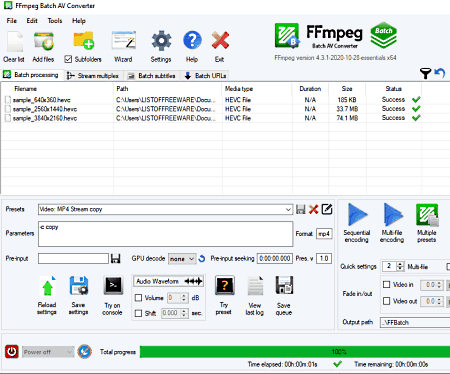The image size is (450, 374).
Task: Adjust Volume dB spinner
Action: [184, 298]
